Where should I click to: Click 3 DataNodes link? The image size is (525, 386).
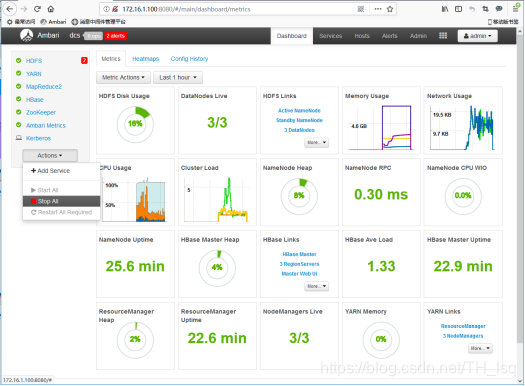(299, 130)
